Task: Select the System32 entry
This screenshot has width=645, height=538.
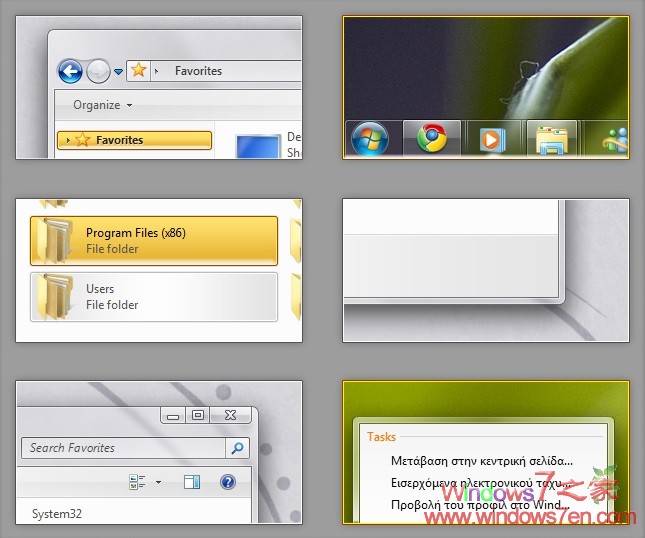Action: tap(57, 514)
